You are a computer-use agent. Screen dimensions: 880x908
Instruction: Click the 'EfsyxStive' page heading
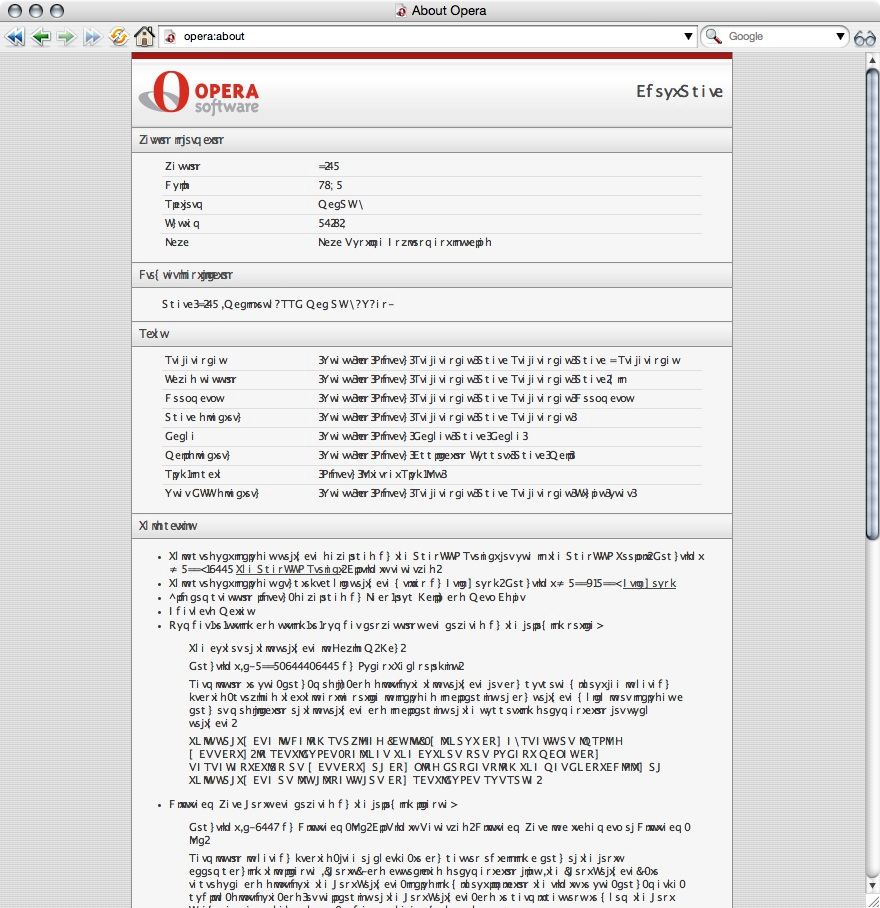point(679,91)
